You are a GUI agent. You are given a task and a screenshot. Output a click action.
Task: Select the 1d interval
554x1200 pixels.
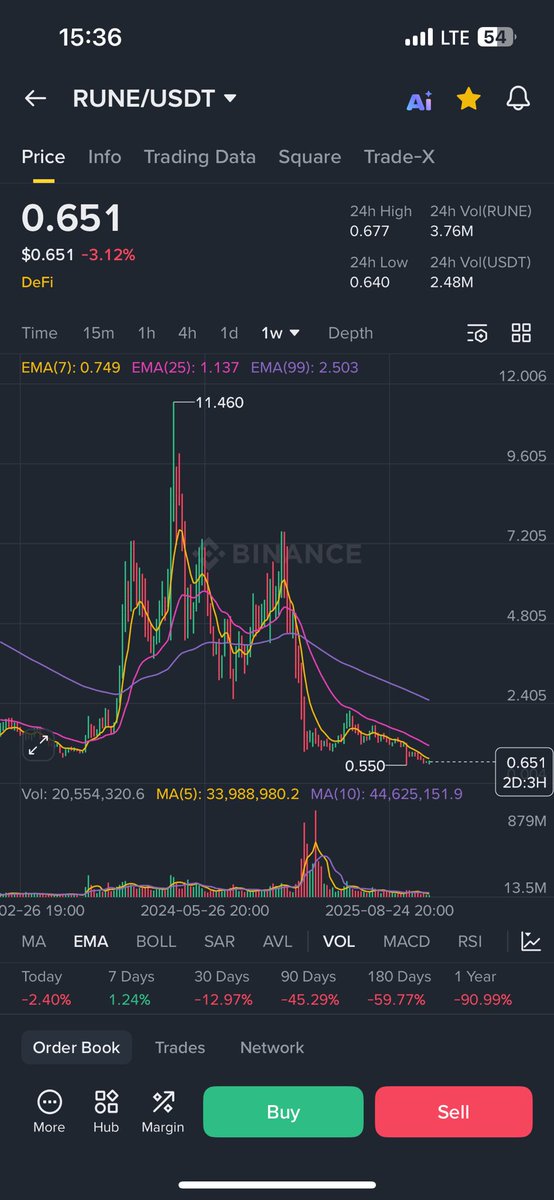pos(229,333)
